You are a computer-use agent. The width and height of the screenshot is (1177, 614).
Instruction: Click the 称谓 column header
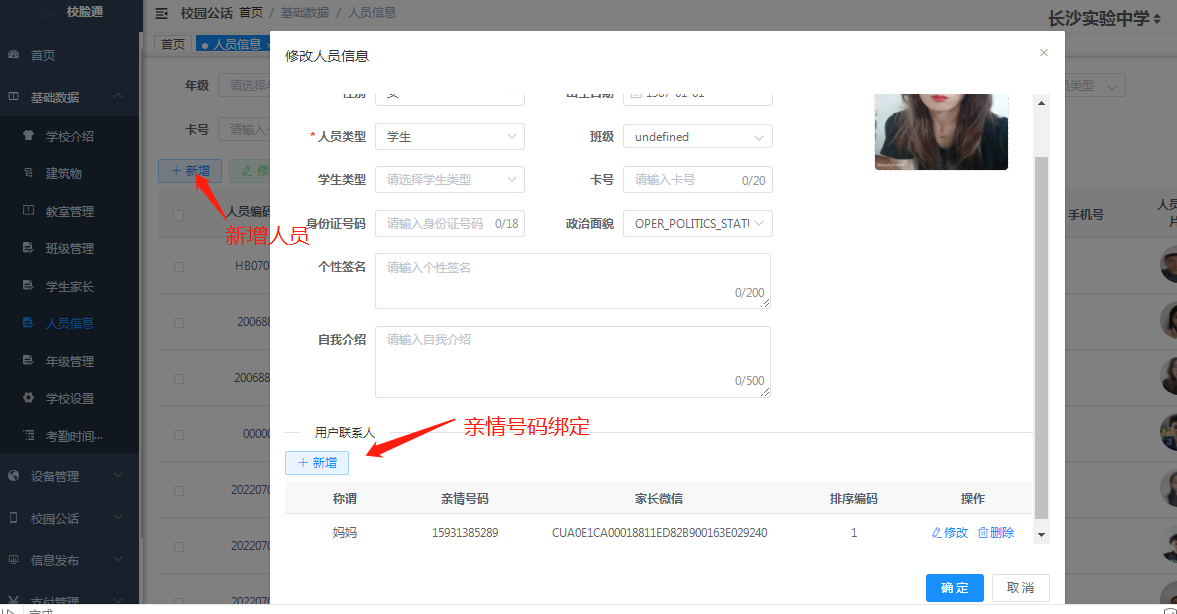click(x=345, y=498)
